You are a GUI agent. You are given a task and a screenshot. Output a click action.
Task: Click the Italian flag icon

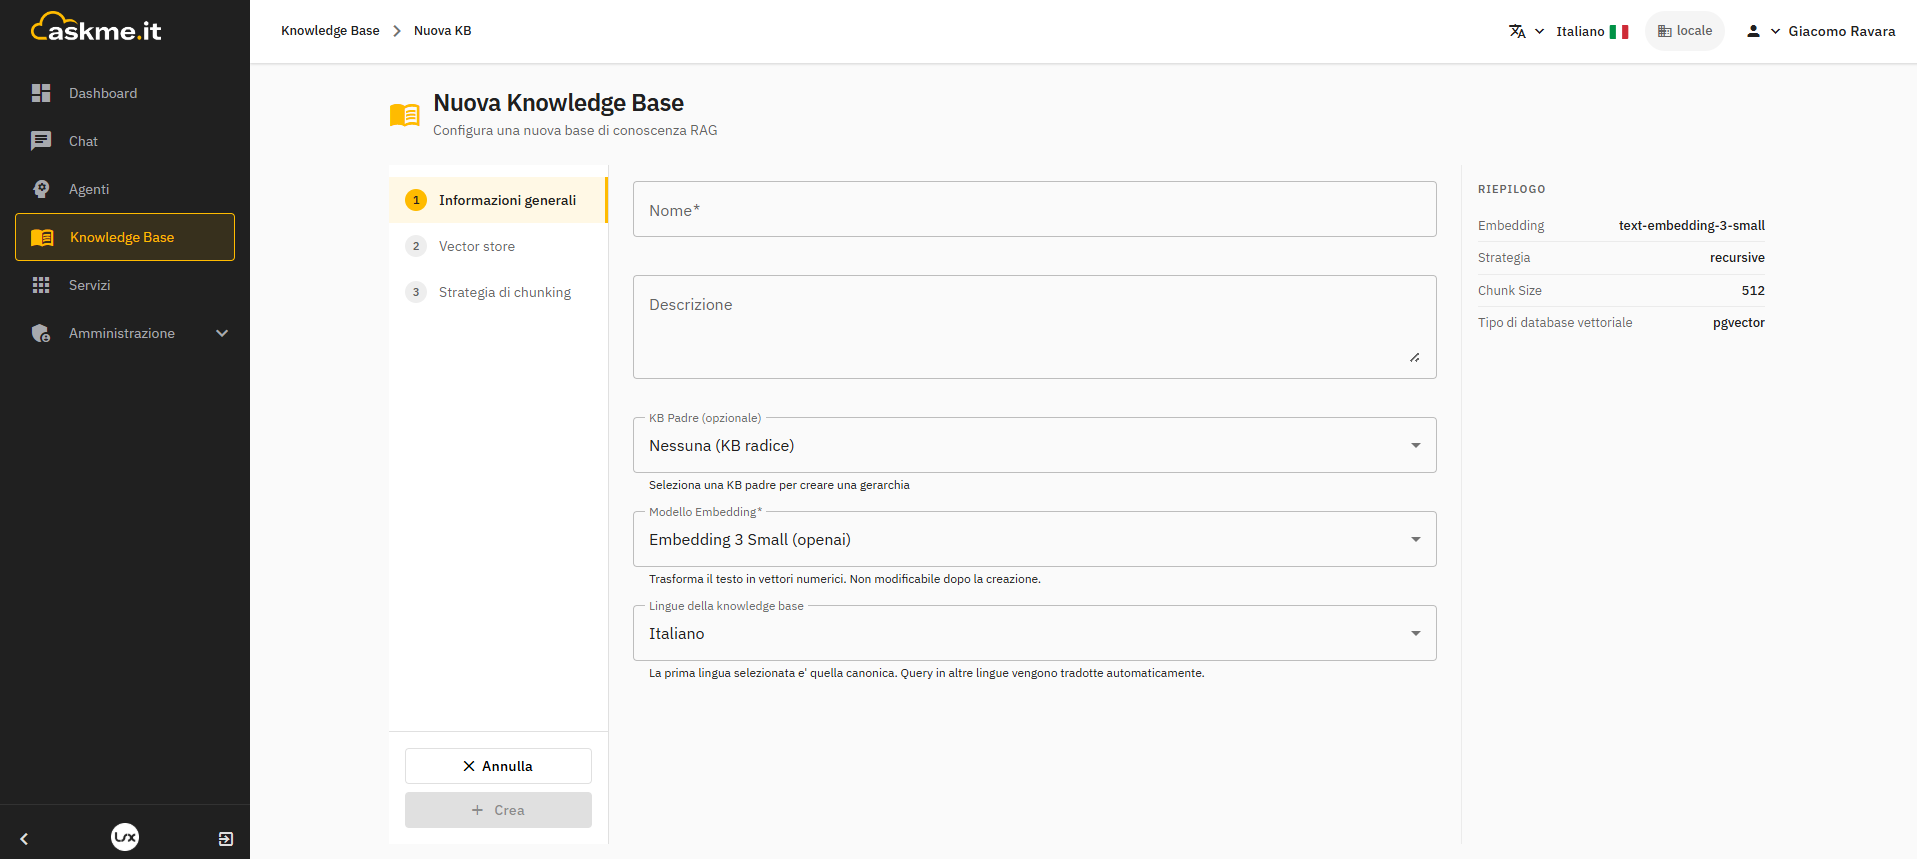tap(1619, 32)
